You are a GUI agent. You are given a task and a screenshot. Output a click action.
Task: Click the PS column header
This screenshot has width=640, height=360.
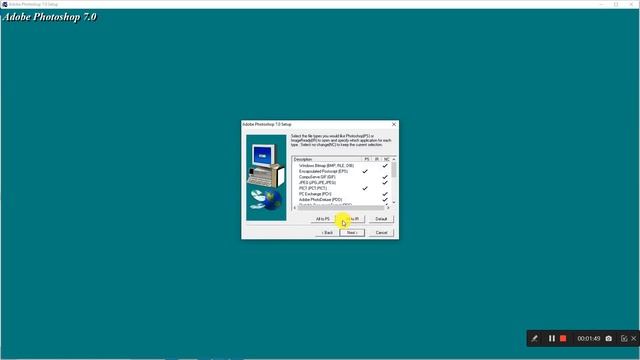367,159
